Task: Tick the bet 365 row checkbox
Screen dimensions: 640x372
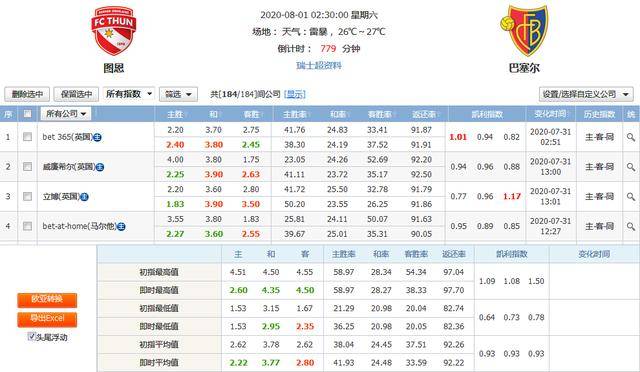Action: 27,137
